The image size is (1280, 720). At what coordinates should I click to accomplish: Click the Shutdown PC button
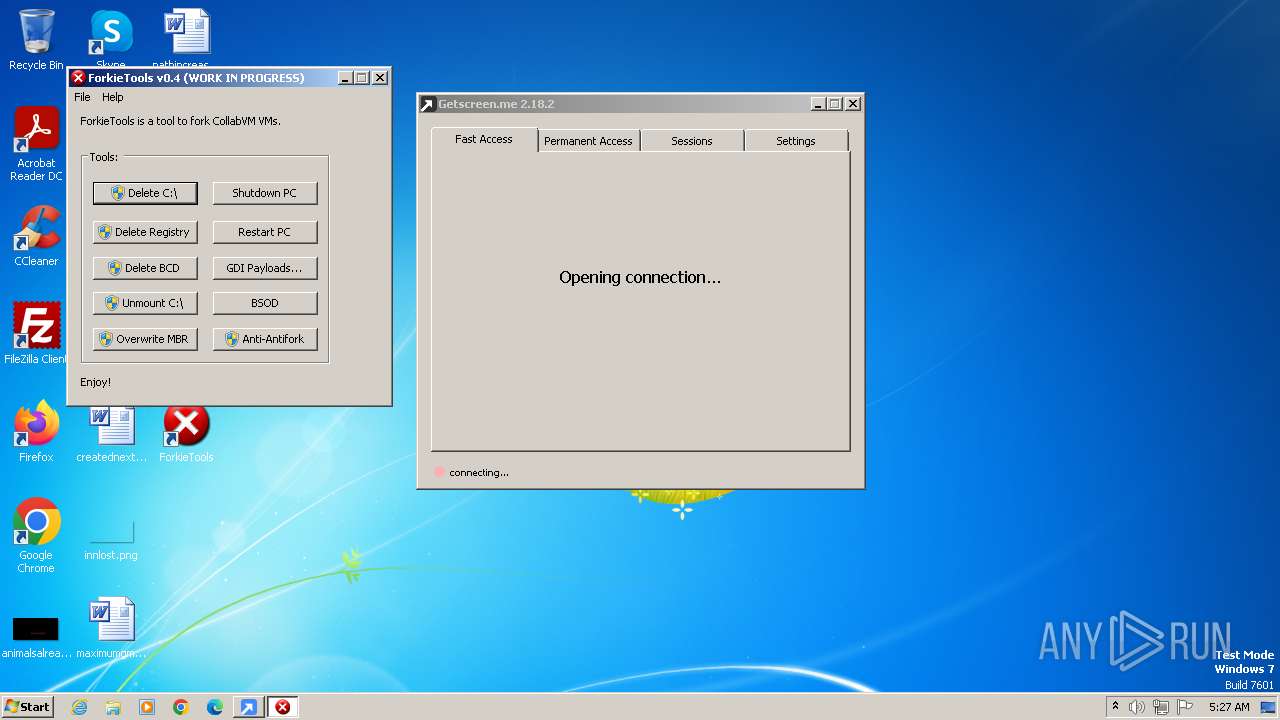click(x=265, y=193)
